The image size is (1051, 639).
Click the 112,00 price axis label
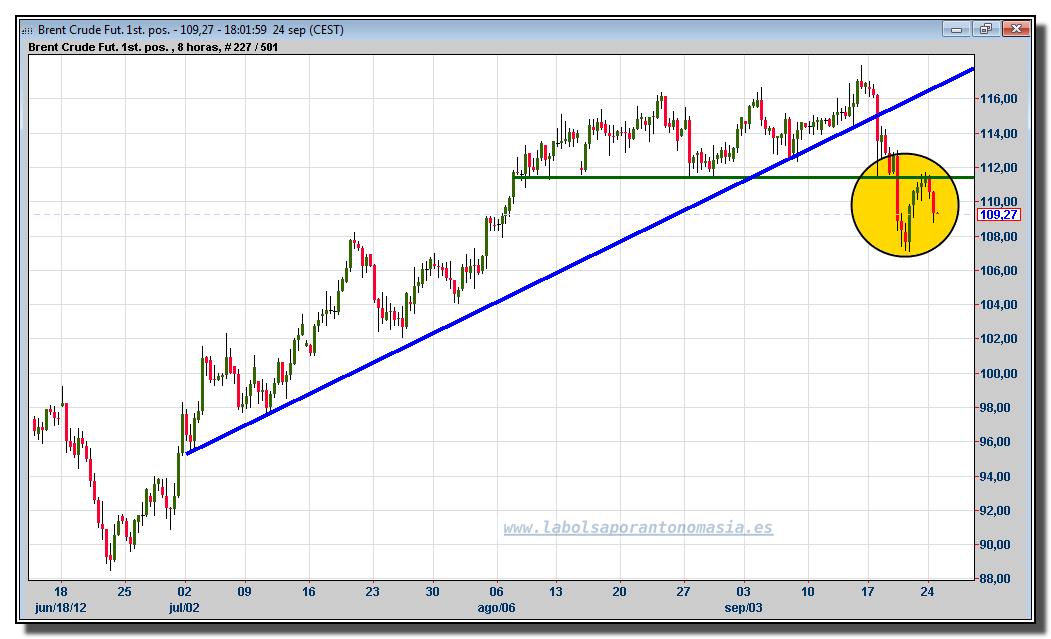pos(999,168)
